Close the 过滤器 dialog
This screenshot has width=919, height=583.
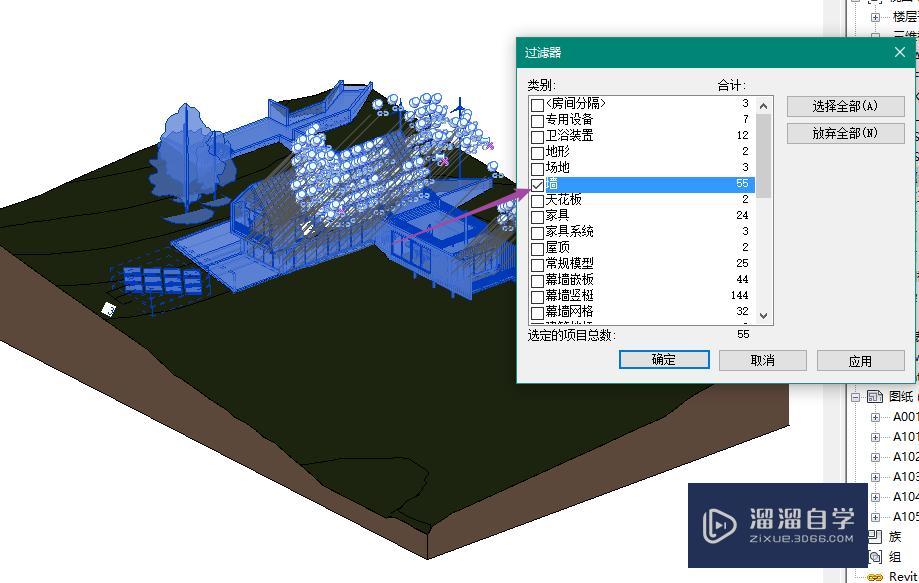click(x=900, y=52)
